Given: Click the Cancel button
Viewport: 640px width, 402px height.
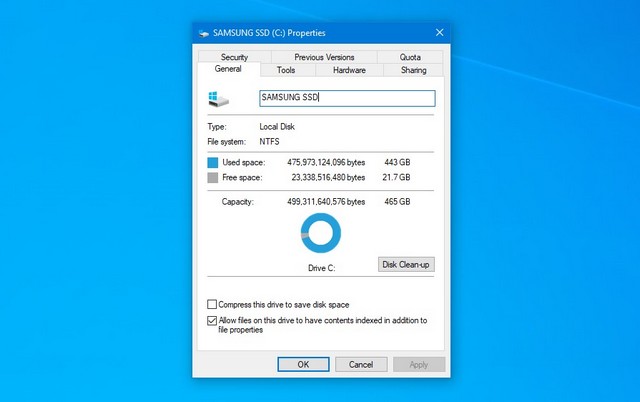Looking at the screenshot, I should coord(361,364).
